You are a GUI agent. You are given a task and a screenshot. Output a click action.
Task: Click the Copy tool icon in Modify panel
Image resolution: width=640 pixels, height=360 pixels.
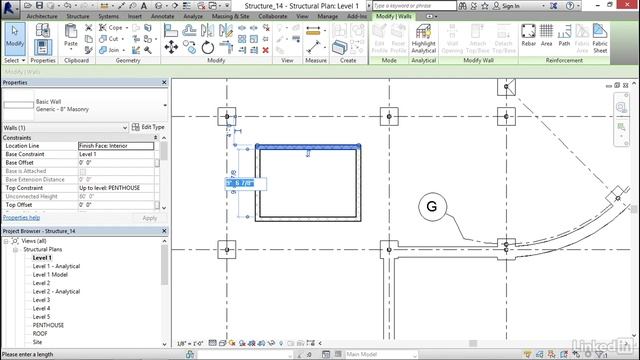coord(189,47)
